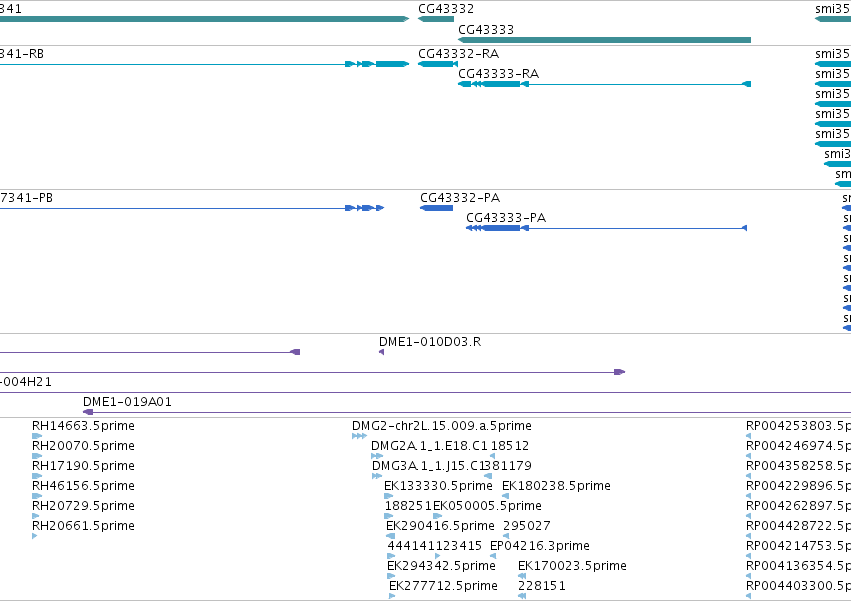The width and height of the screenshot is (851, 601).
Task: Select the RP004403300 EST label
Action: (x=798, y=586)
